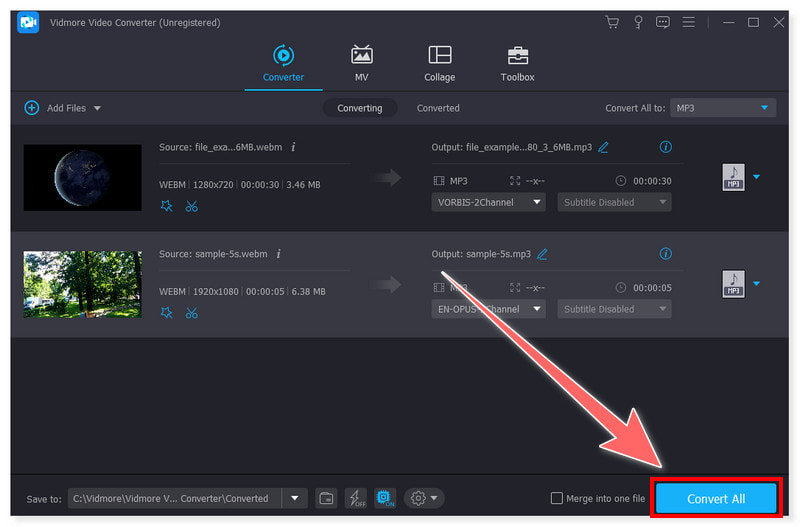This screenshot has height=527, width=800.
Task: Open the edit effects star icon for file_exa...6MB.webm
Action: 166,206
